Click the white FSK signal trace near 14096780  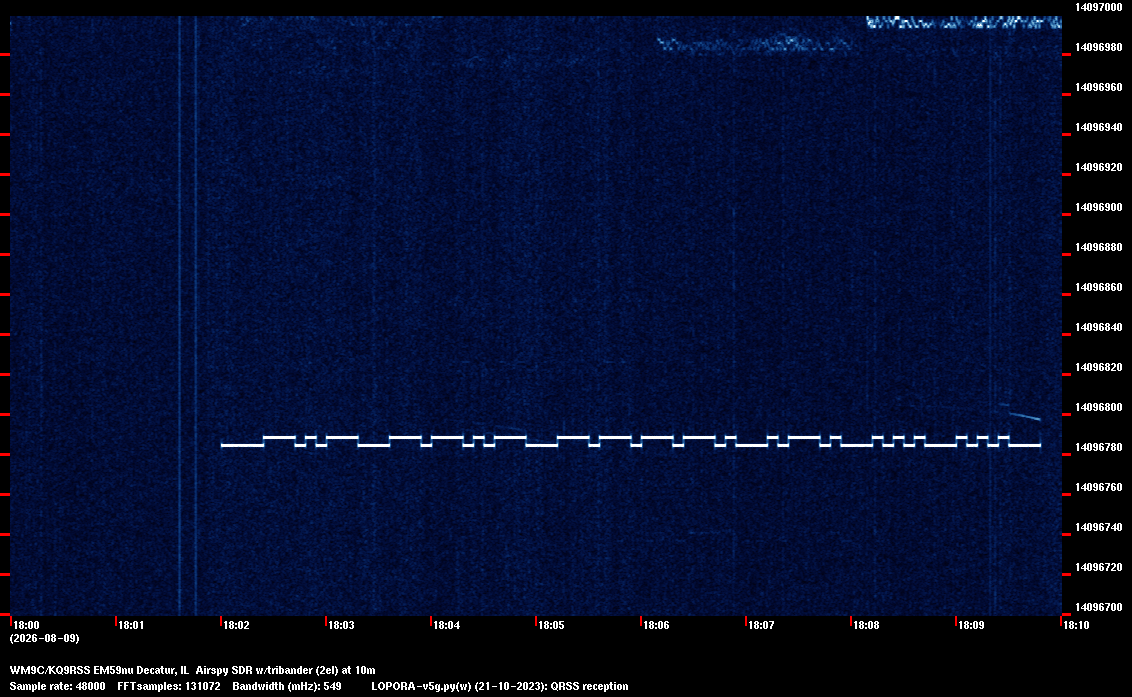pos(631,441)
